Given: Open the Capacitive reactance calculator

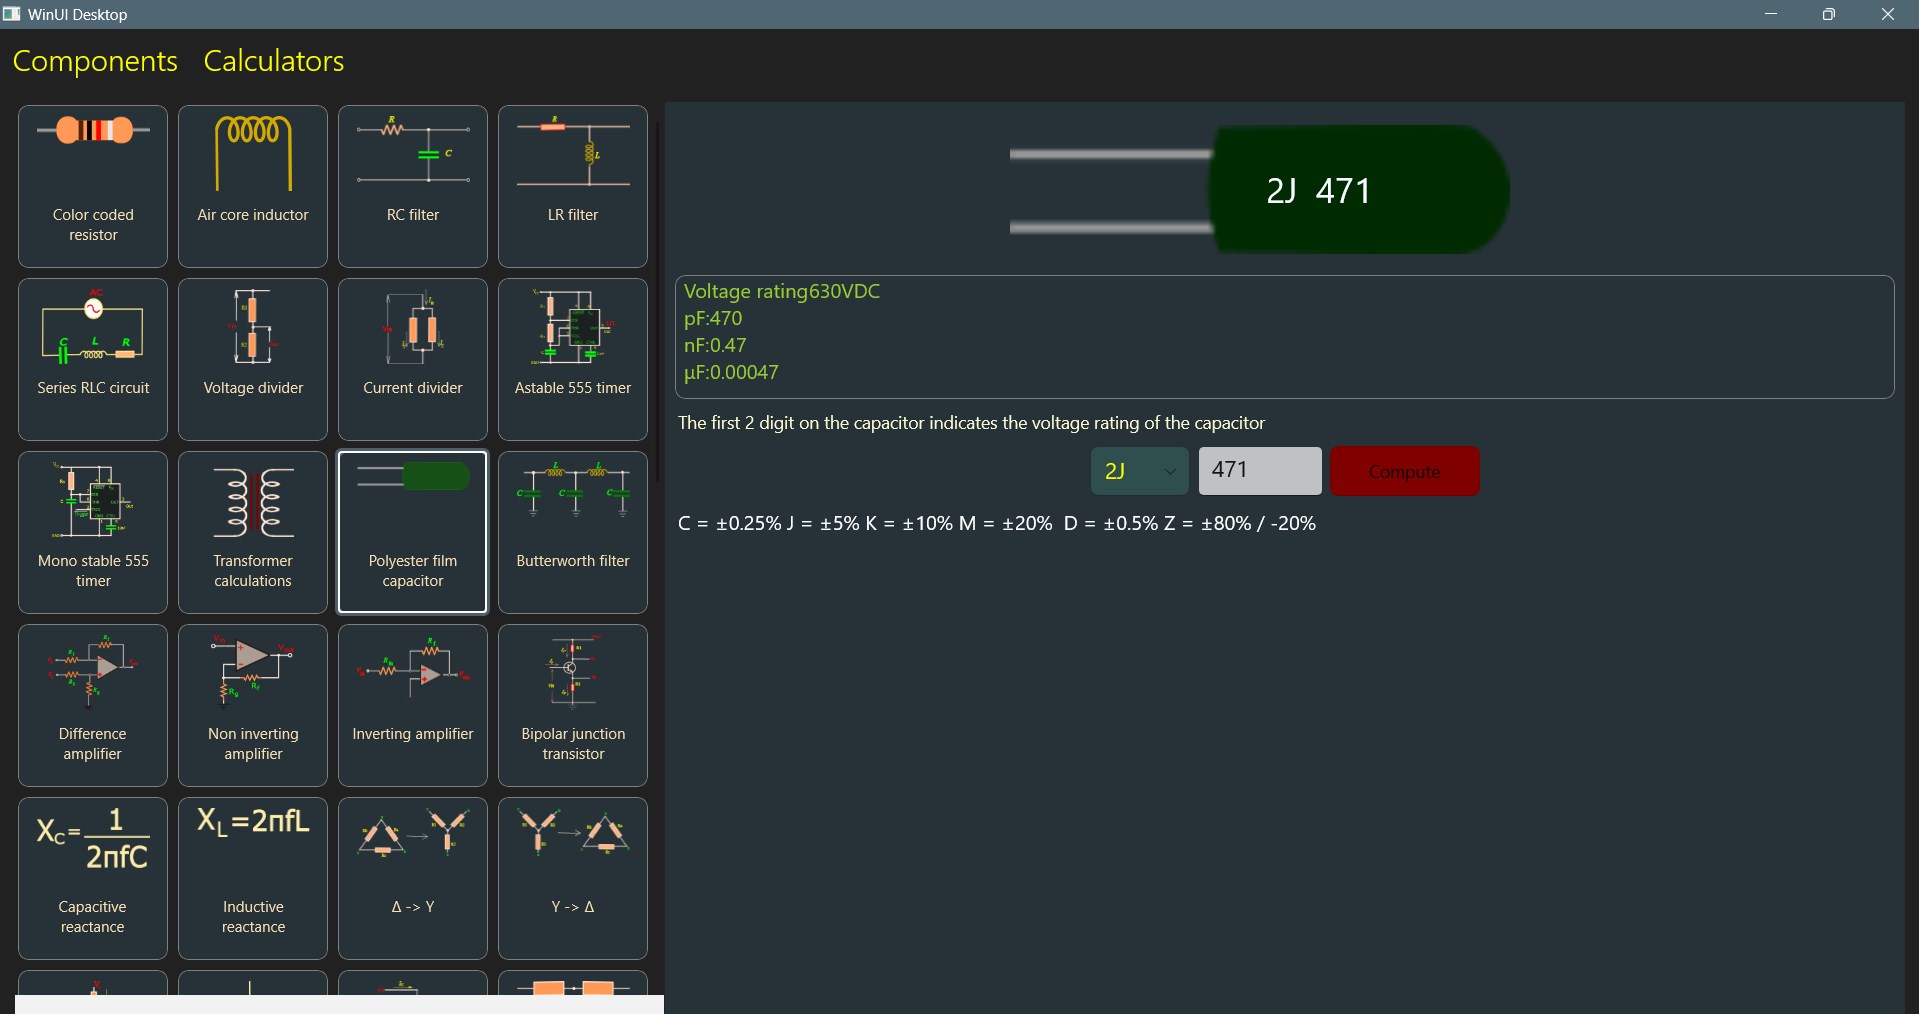Looking at the screenshot, I should click(x=93, y=878).
